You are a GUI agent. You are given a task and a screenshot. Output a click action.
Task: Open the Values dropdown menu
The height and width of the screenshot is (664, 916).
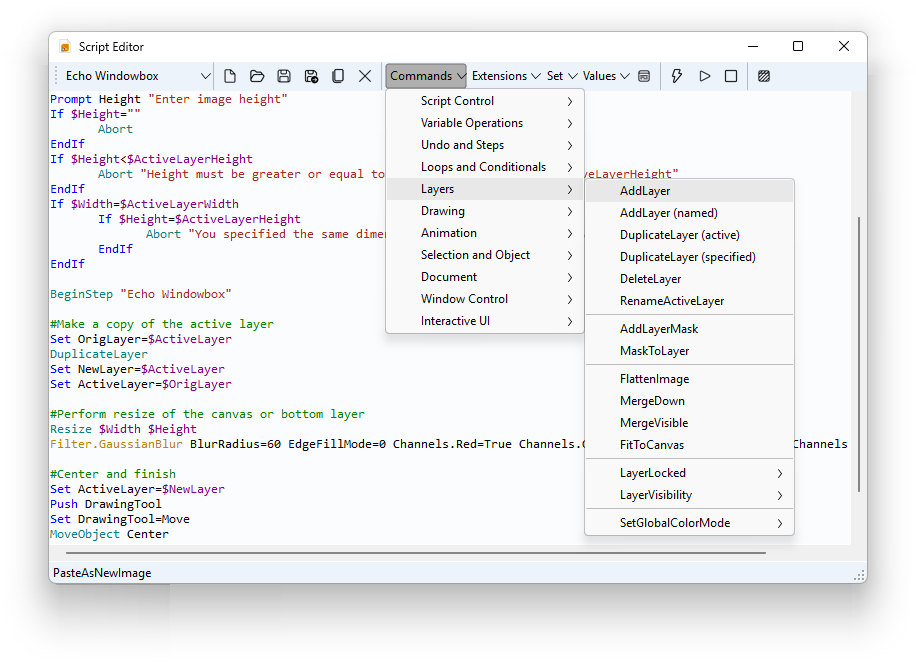point(606,76)
